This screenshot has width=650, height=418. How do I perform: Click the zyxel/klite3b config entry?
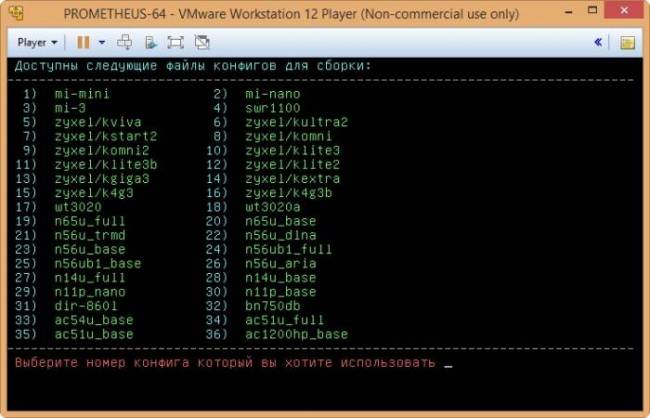point(106,165)
